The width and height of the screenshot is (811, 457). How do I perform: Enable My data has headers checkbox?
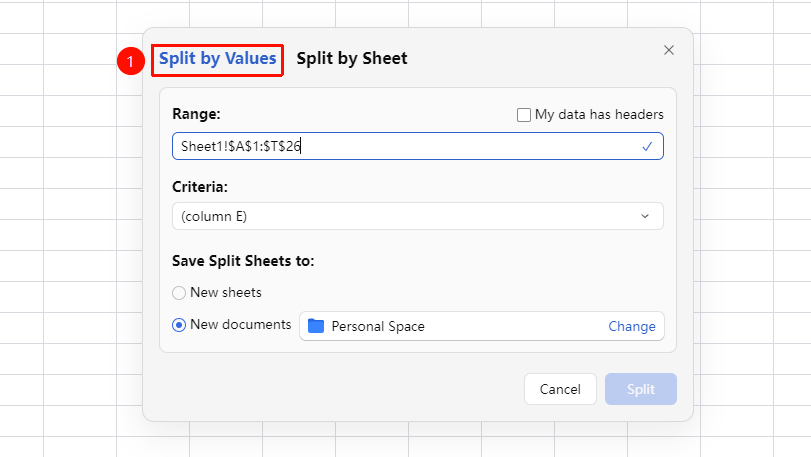pyautogui.click(x=523, y=115)
